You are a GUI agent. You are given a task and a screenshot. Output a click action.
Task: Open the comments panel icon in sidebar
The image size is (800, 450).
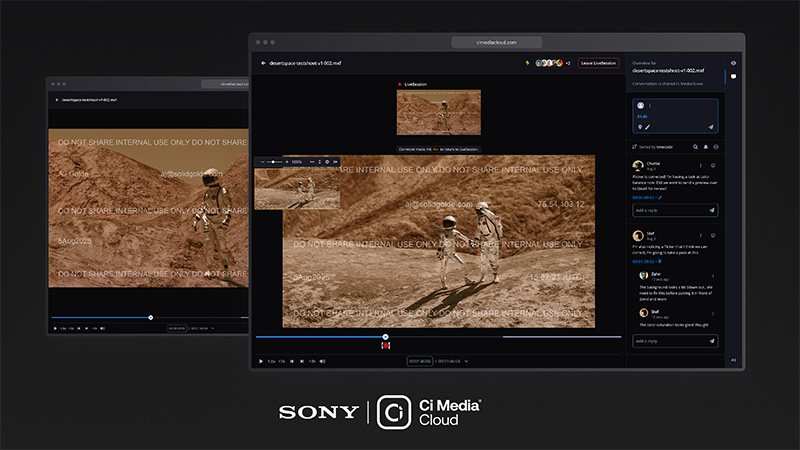(734, 77)
